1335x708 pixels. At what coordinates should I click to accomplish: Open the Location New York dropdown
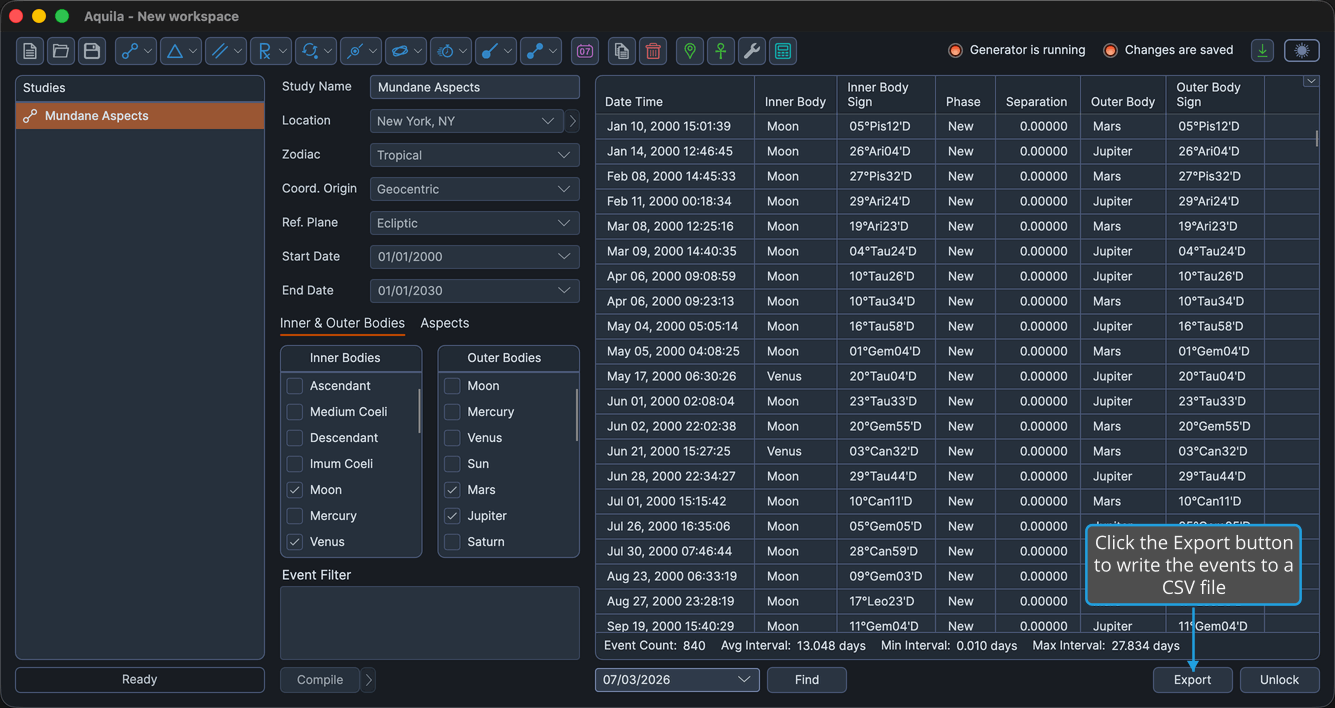click(x=467, y=121)
